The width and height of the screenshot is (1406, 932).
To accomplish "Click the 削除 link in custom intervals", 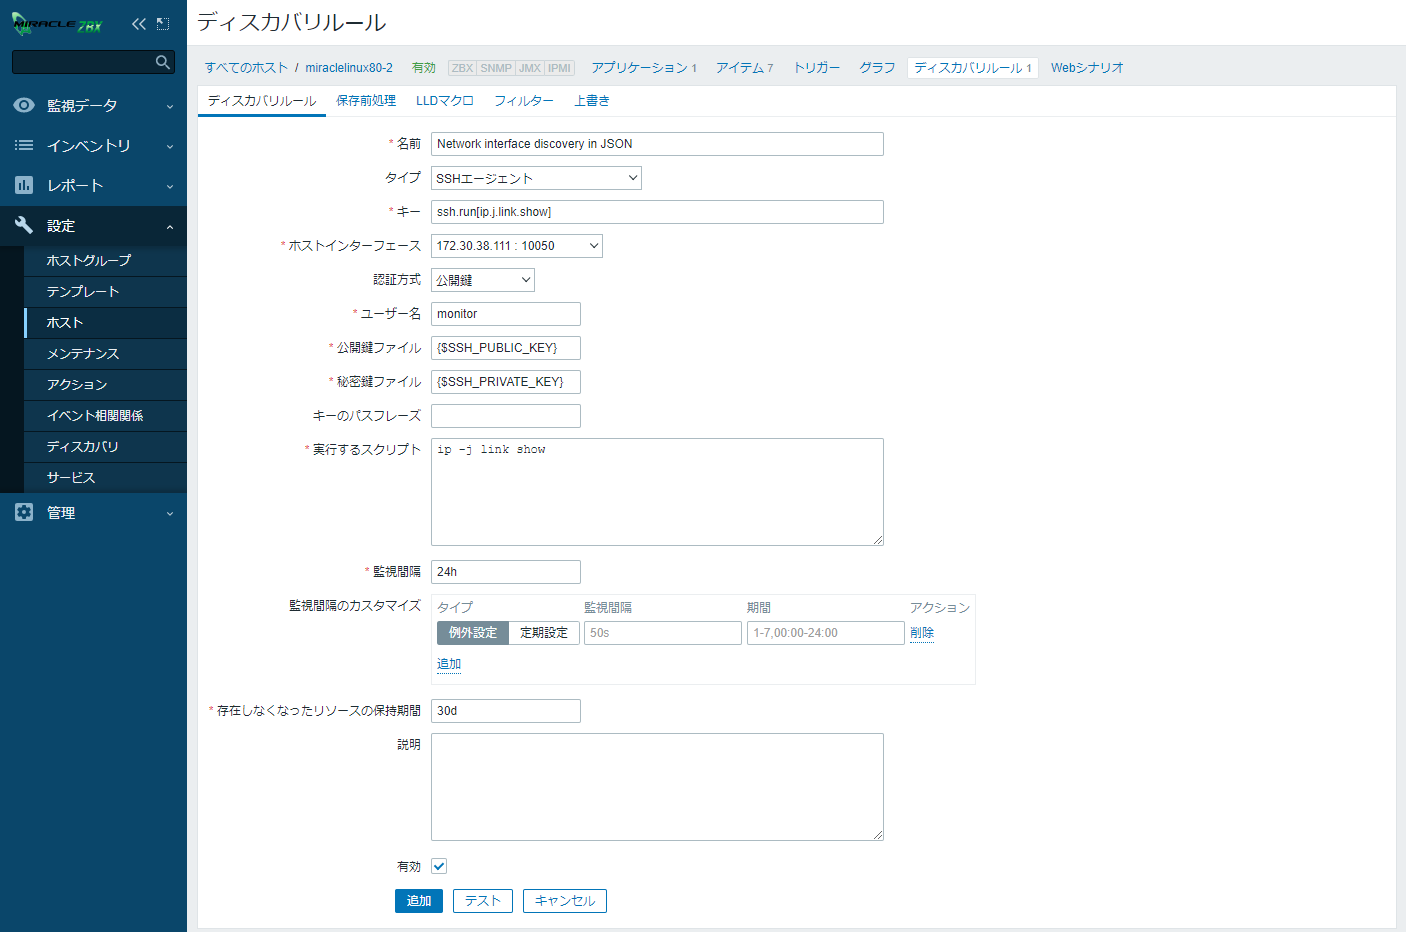I will pyautogui.click(x=921, y=633).
